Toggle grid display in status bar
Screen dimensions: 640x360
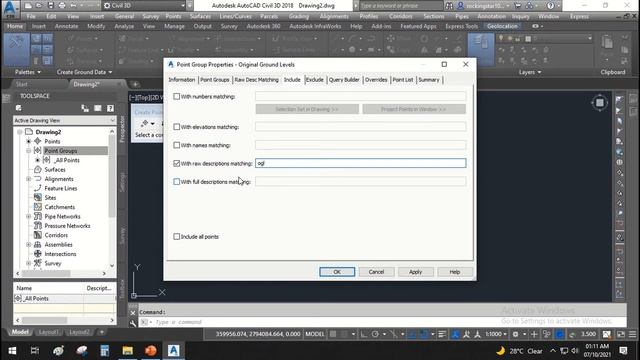pos(333,334)
